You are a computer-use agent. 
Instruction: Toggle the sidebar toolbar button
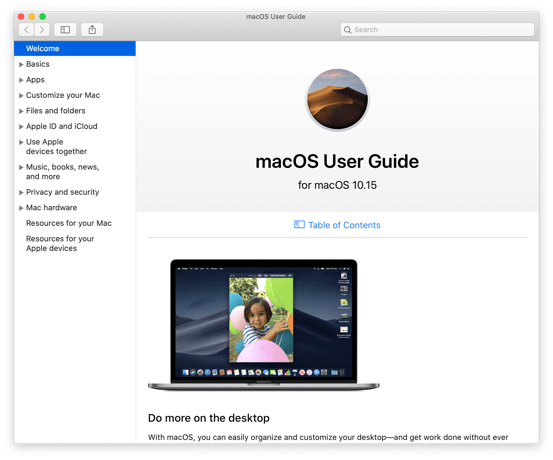[65, 30]
